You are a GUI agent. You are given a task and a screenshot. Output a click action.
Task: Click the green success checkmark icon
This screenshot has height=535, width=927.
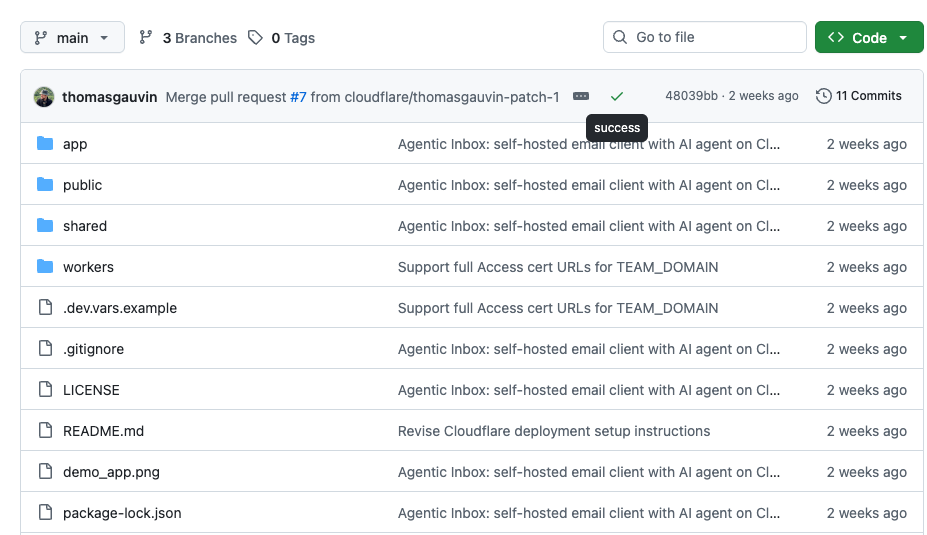pos(617,96)
